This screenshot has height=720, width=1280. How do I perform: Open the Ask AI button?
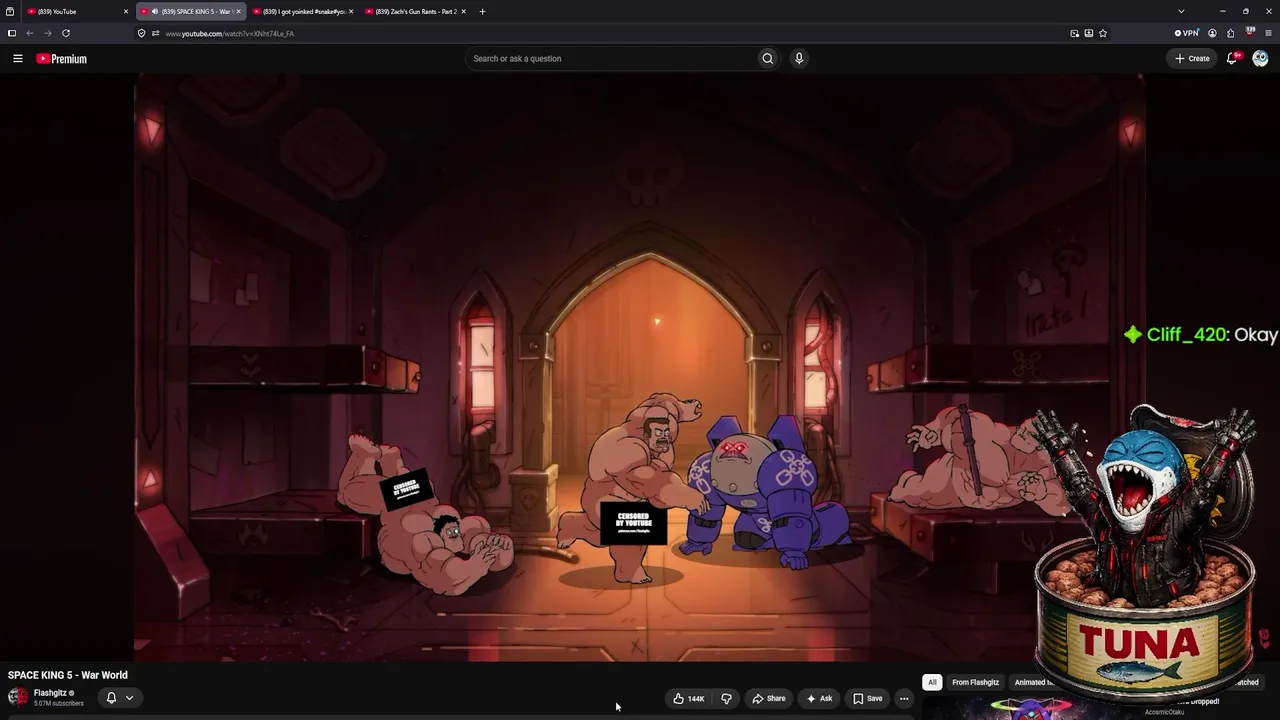tap(820, 698)
